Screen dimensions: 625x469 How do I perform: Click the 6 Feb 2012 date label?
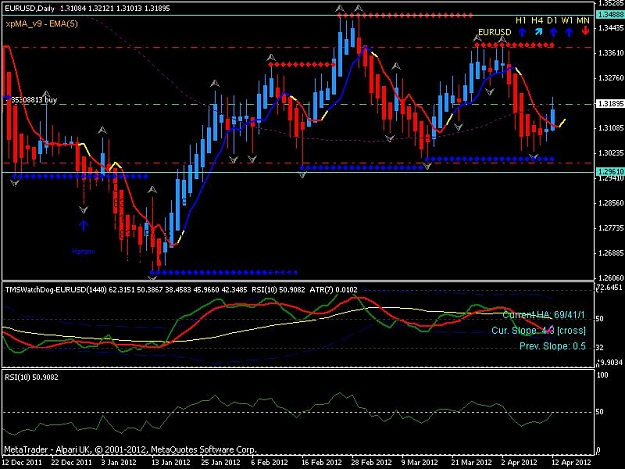click(x=269, y=463)
